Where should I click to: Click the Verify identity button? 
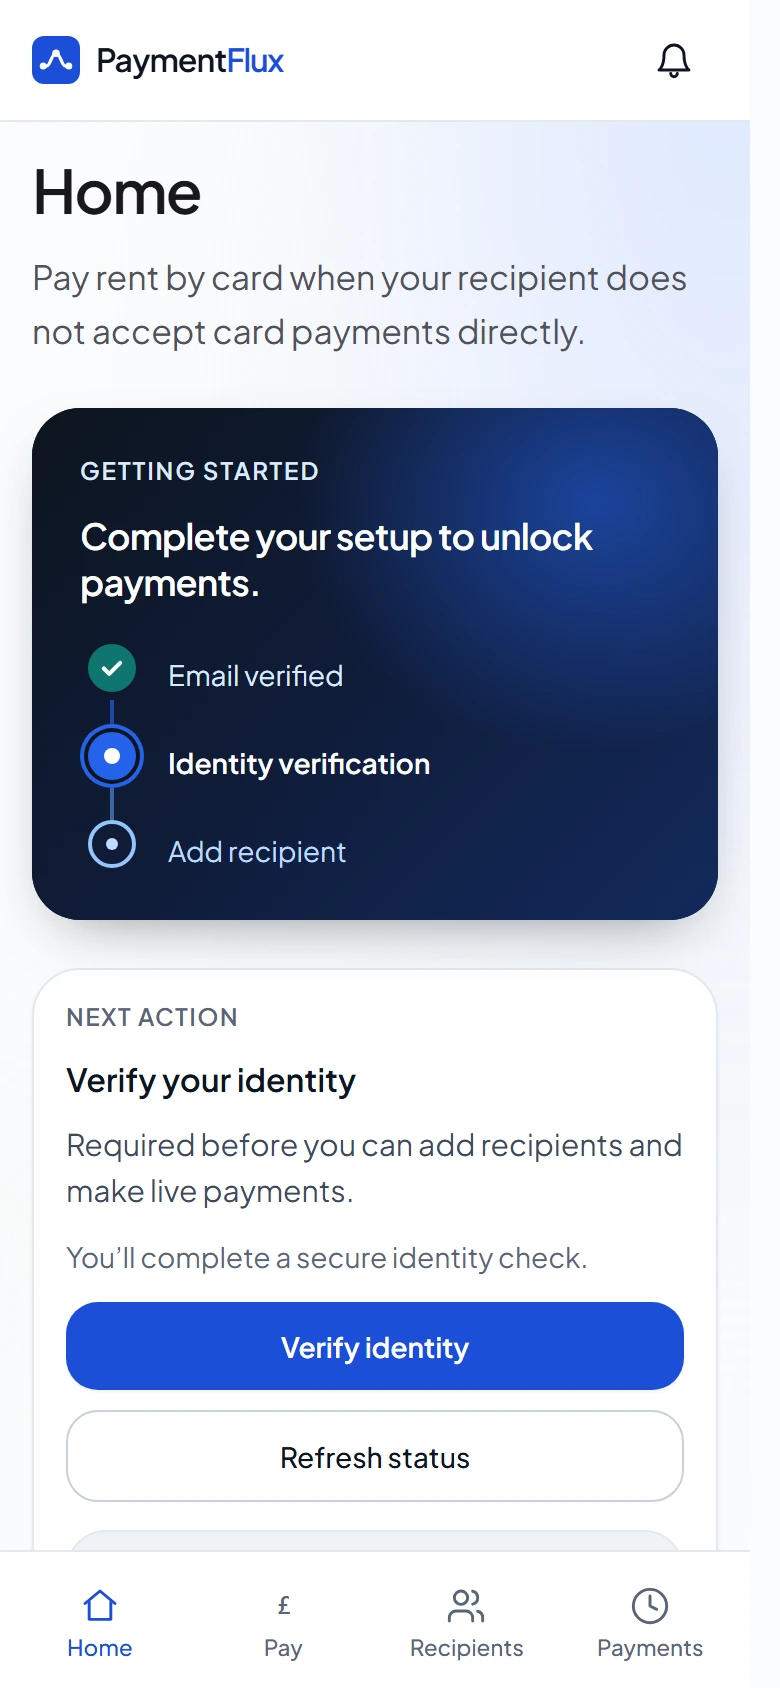coord(375,1346)
